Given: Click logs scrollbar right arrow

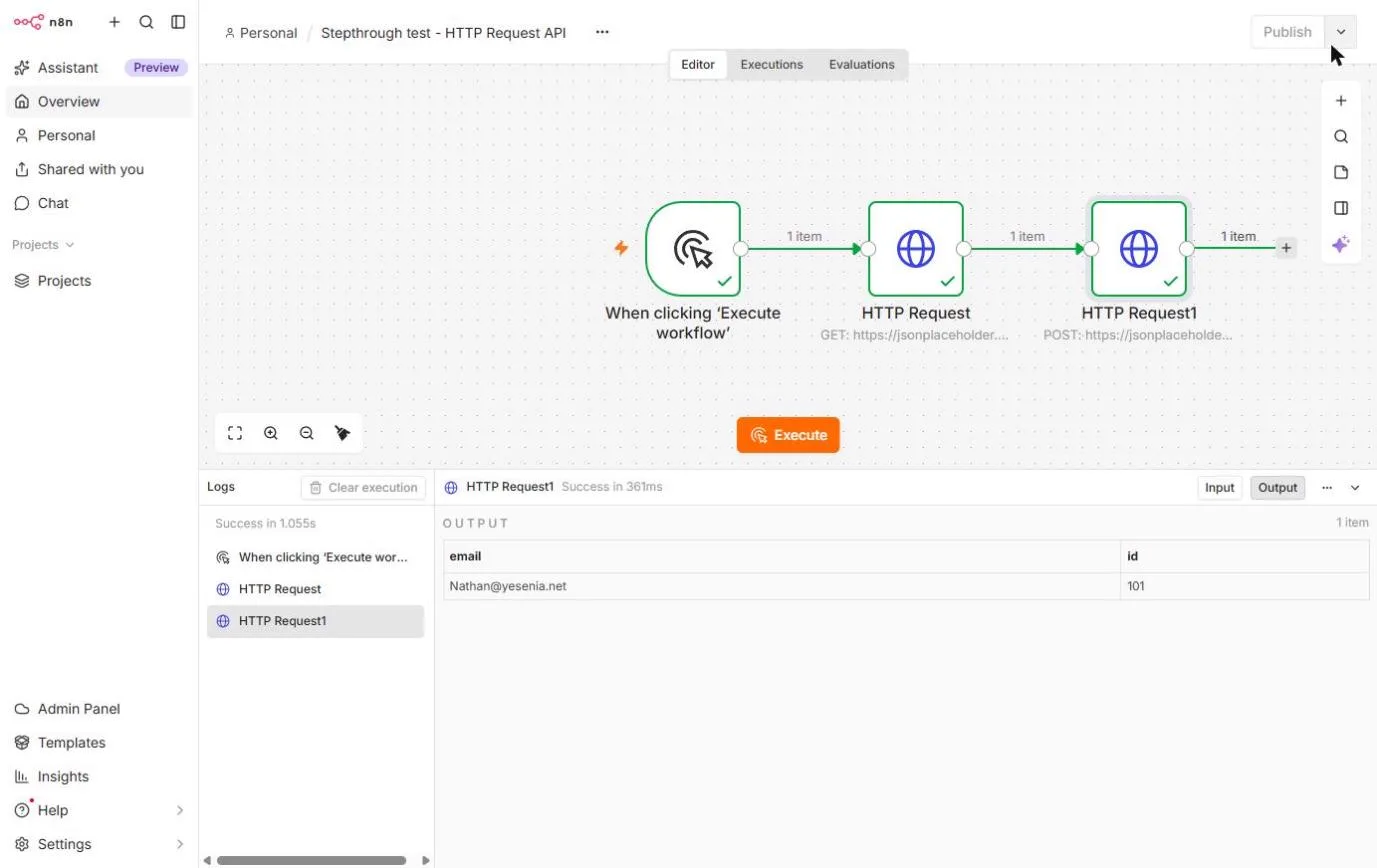Looking at the screenshot, I should (426, 860).
